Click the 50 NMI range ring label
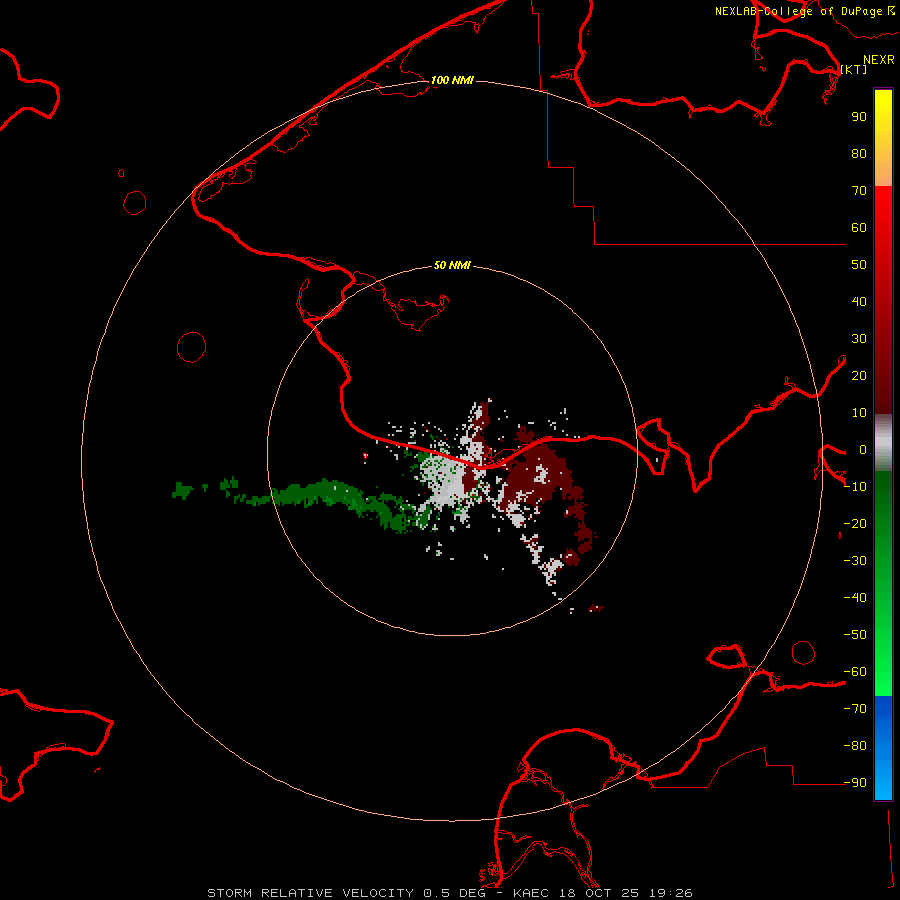The height and width of the screenshot is (900, 900). pyautogui.click(x=452, y=265)
